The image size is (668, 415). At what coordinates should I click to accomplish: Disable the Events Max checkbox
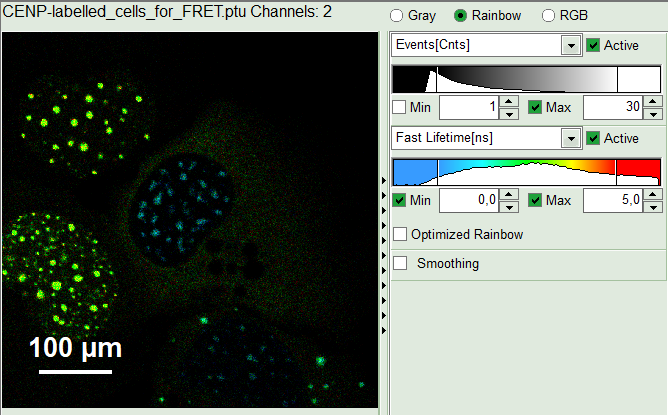tap(535, 108)
